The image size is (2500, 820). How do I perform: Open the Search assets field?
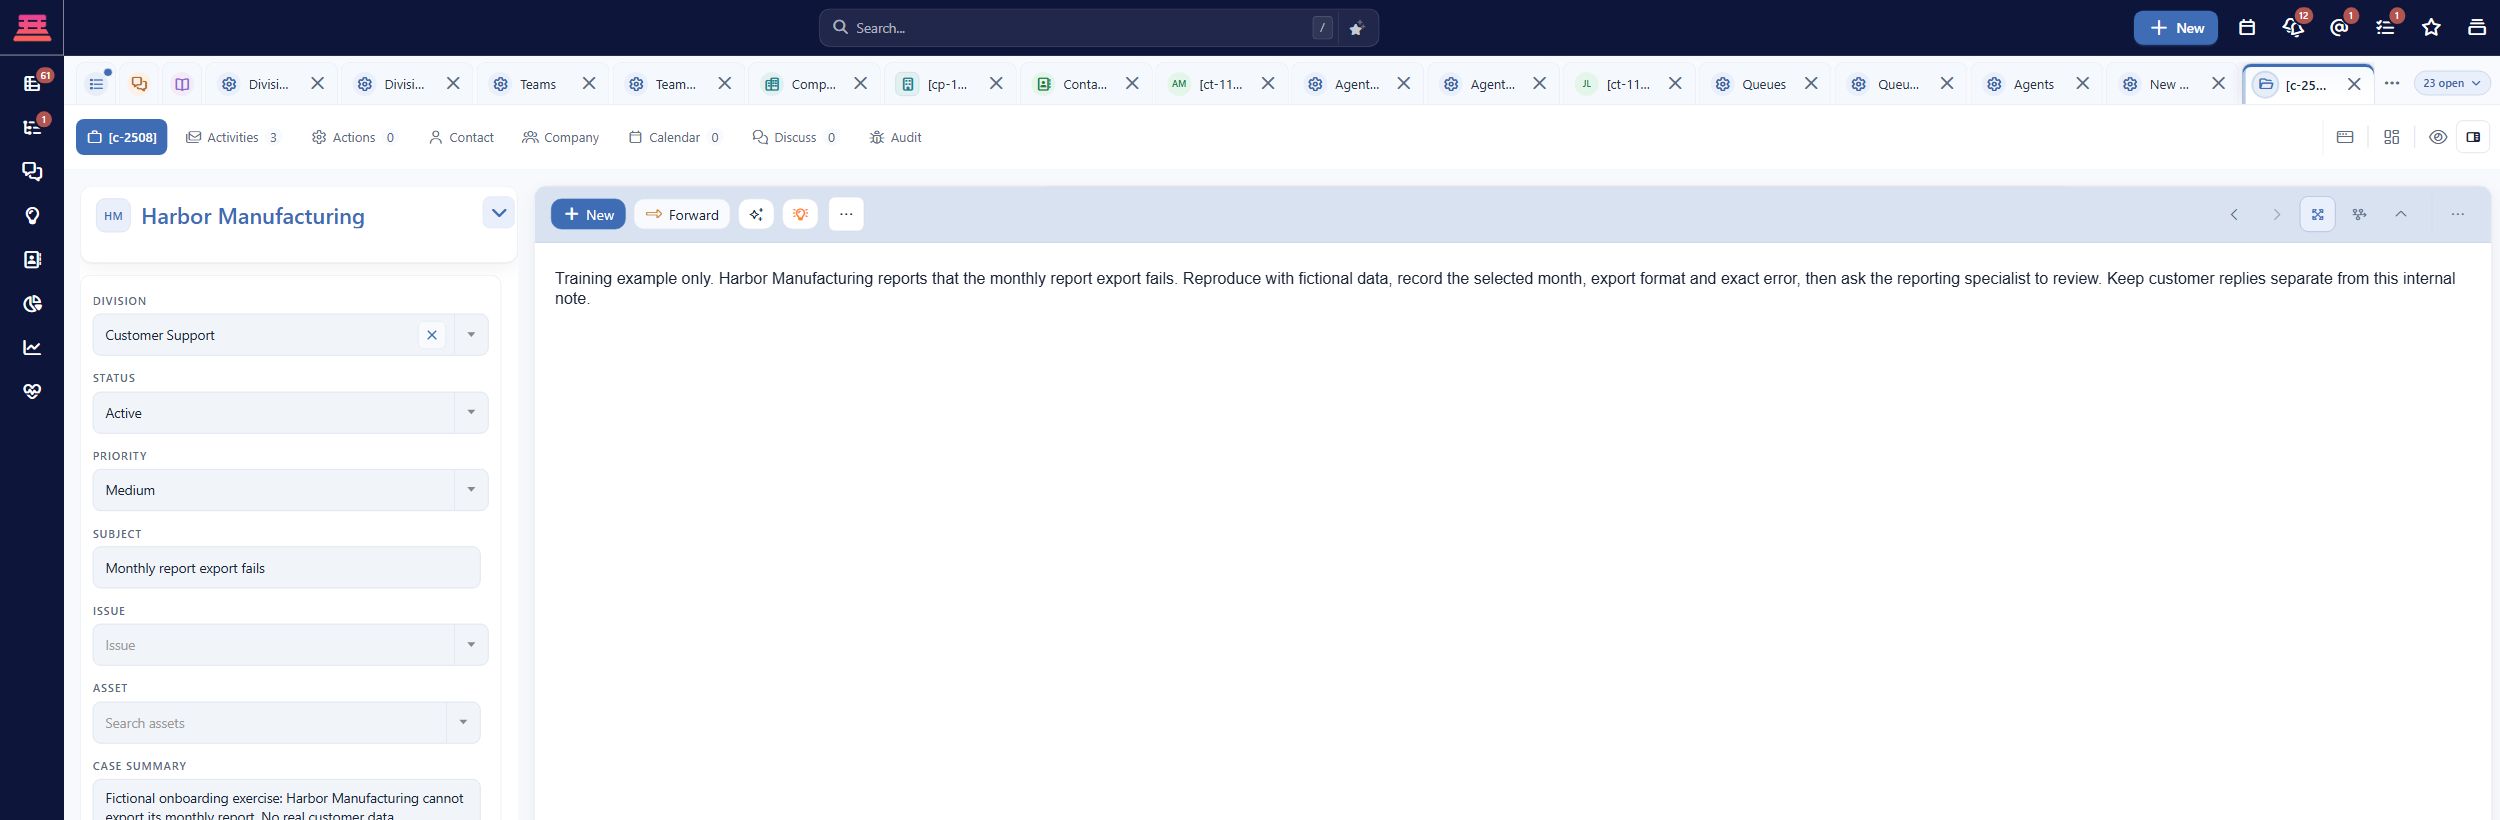pos(286,723)
